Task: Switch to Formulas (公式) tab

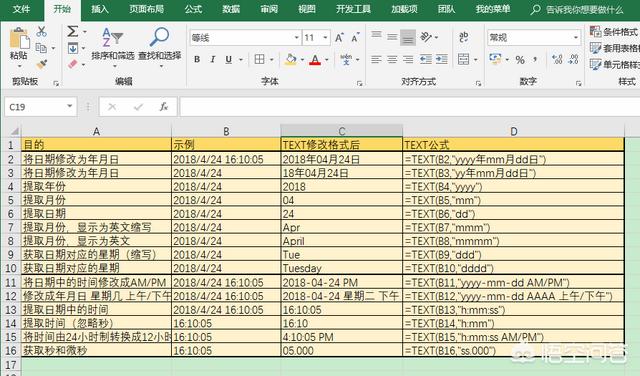Action: coord(193,9)
